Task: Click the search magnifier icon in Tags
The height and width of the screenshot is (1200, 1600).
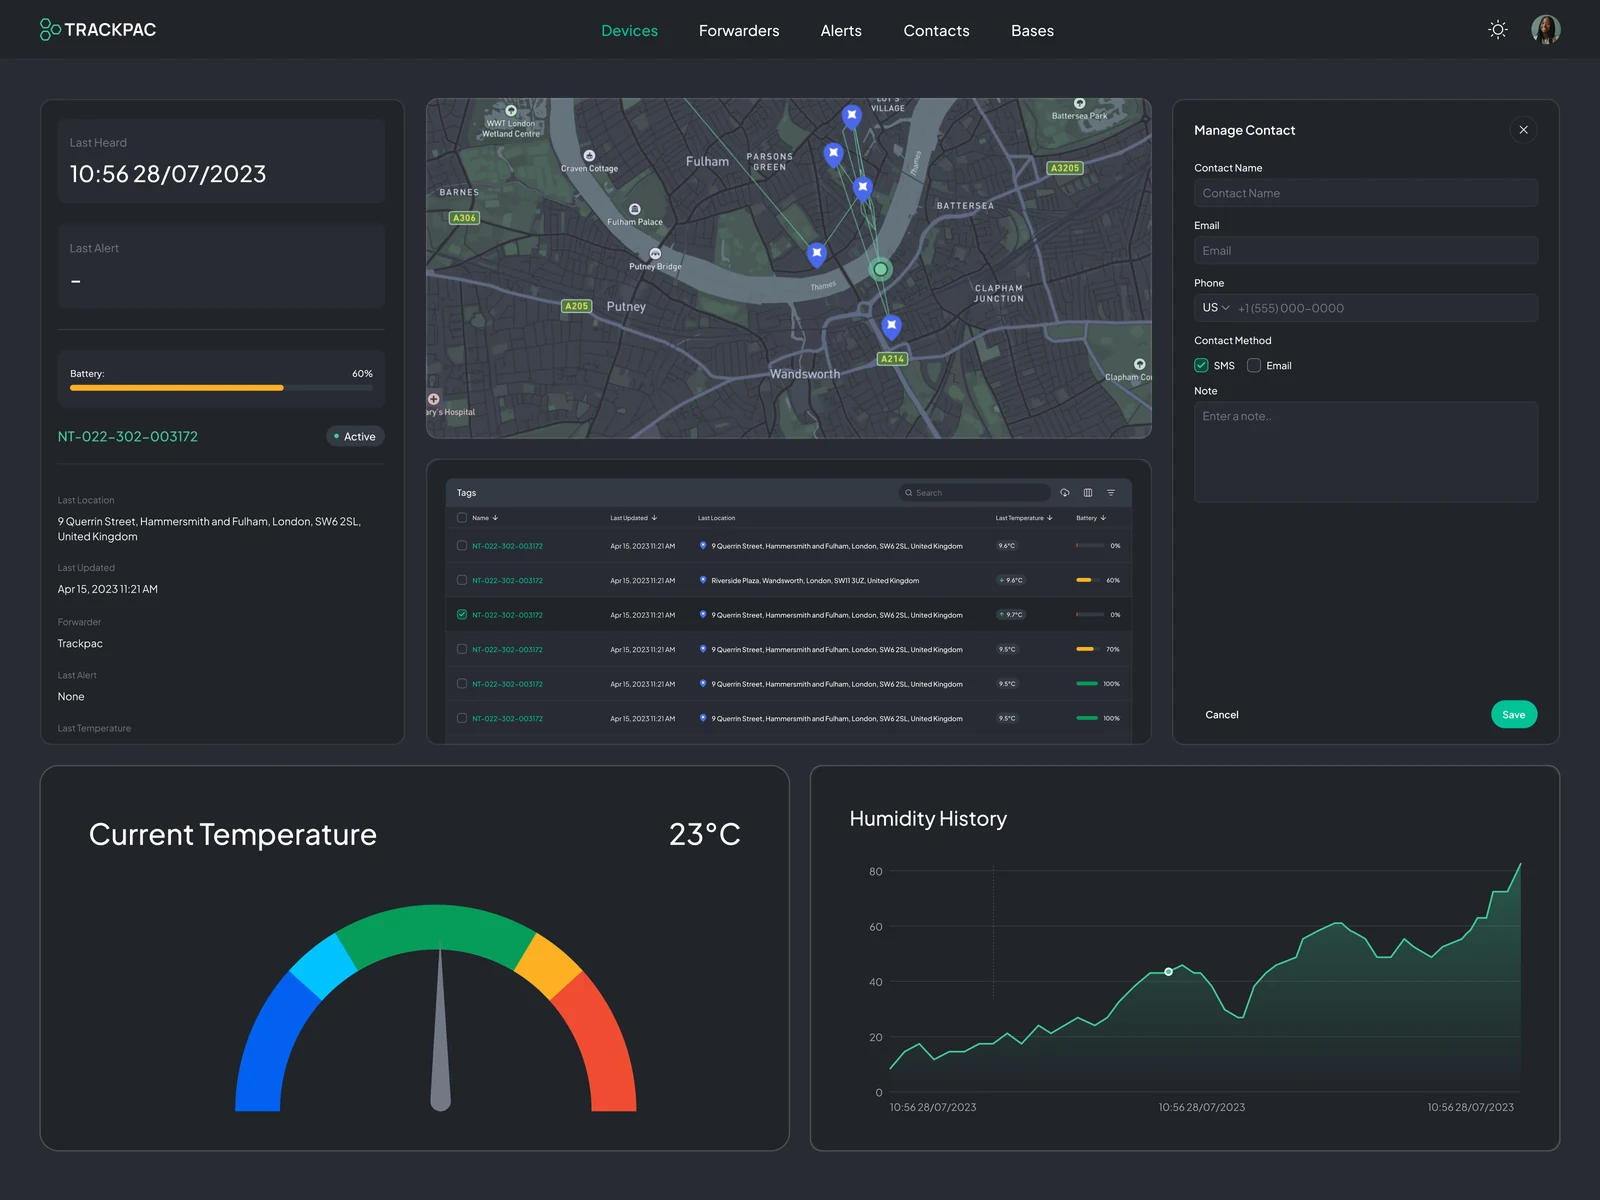Action: (909, 493)
